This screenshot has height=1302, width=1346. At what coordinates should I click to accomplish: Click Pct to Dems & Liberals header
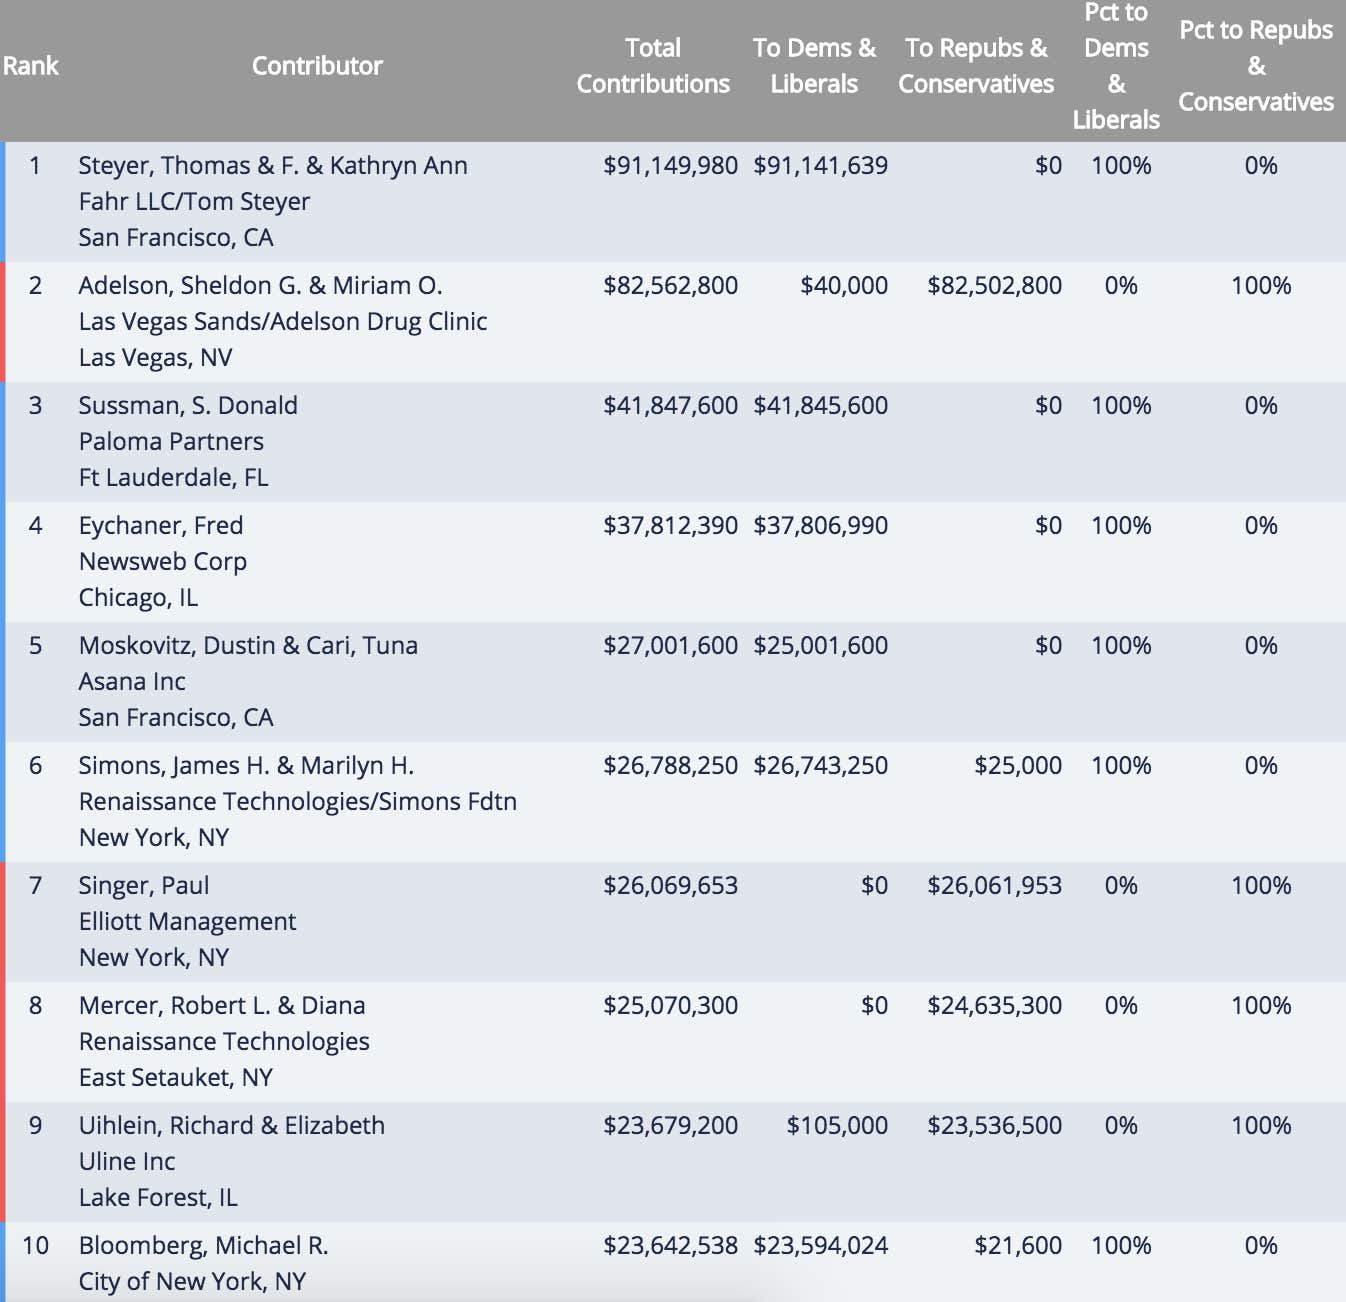pos(1116,66)
